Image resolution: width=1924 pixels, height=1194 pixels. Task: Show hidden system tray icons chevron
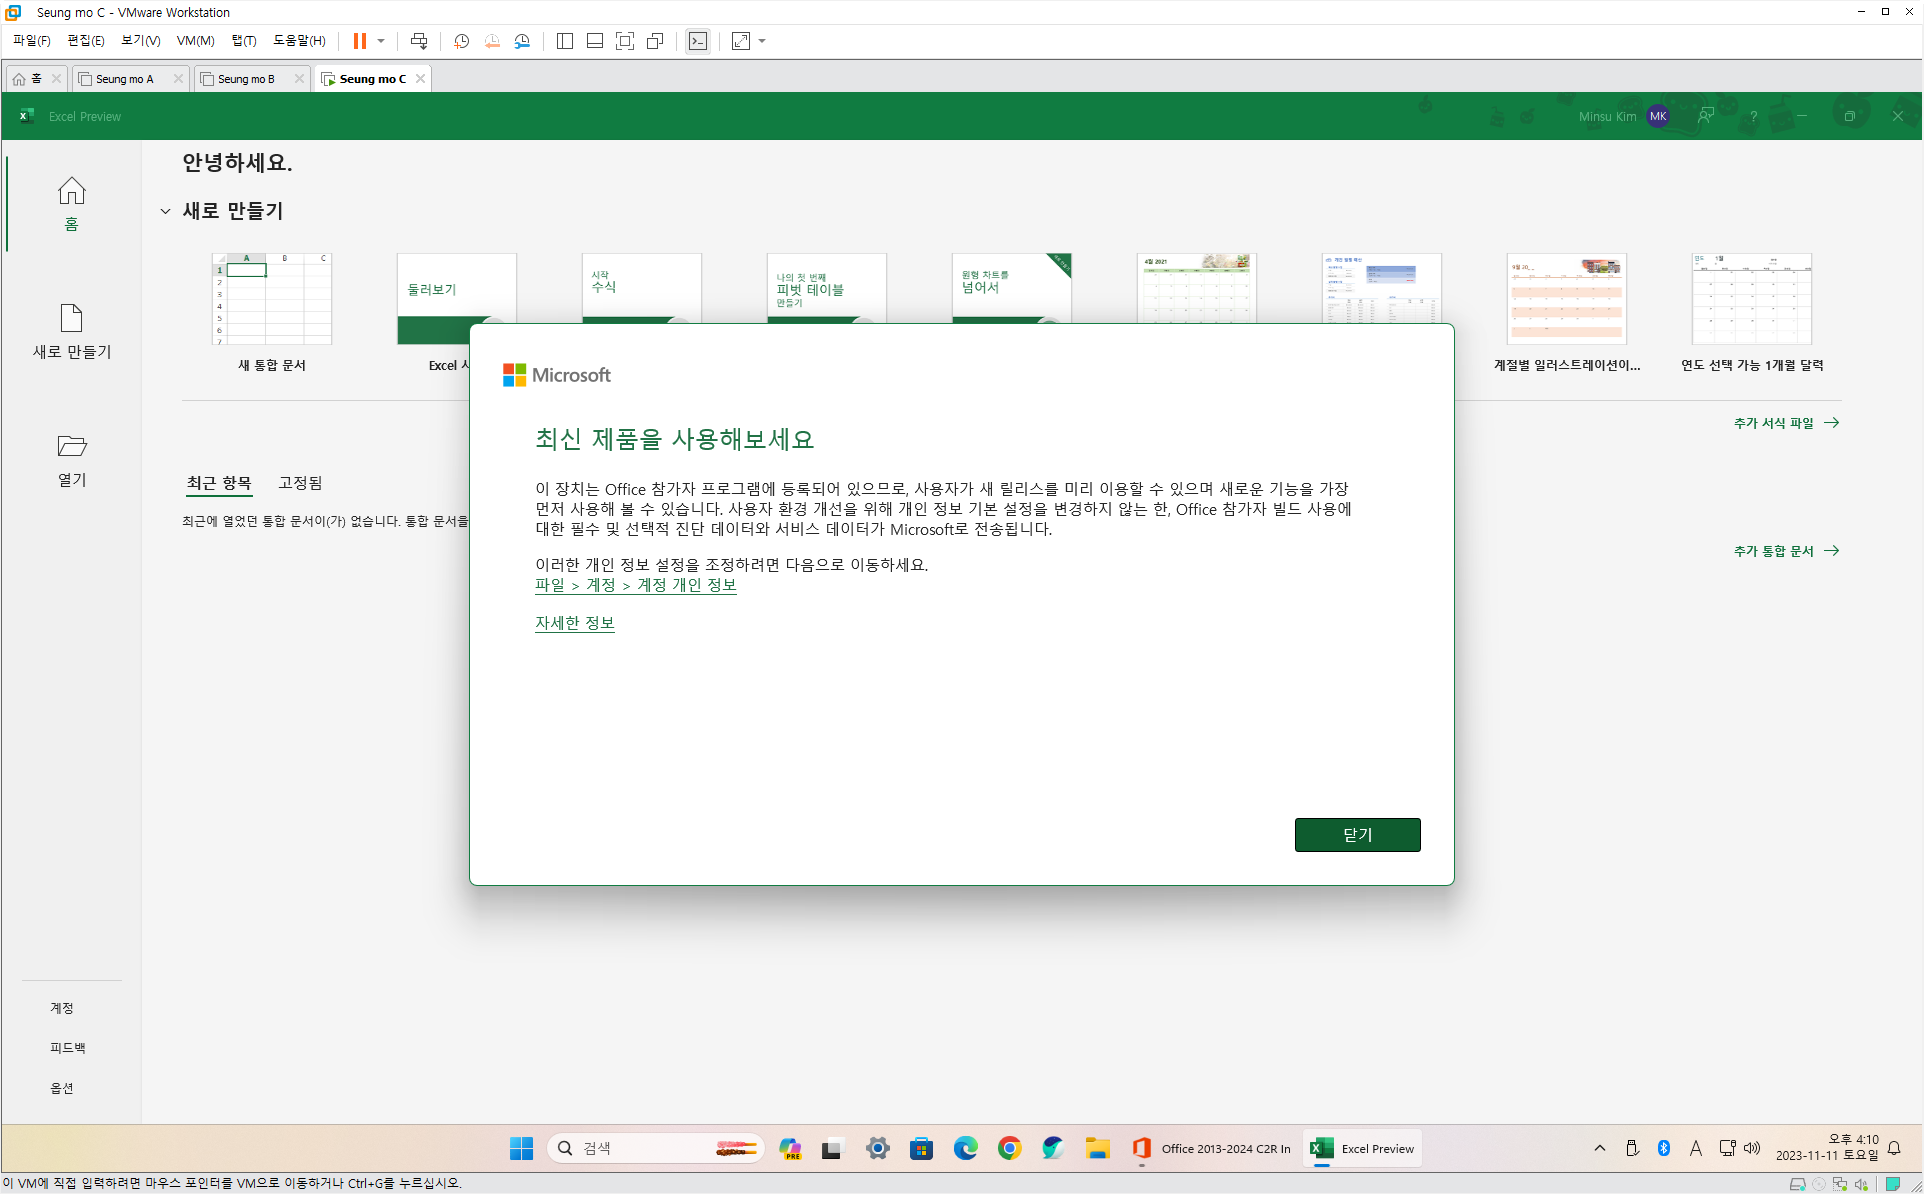tap(1599, 1148)
